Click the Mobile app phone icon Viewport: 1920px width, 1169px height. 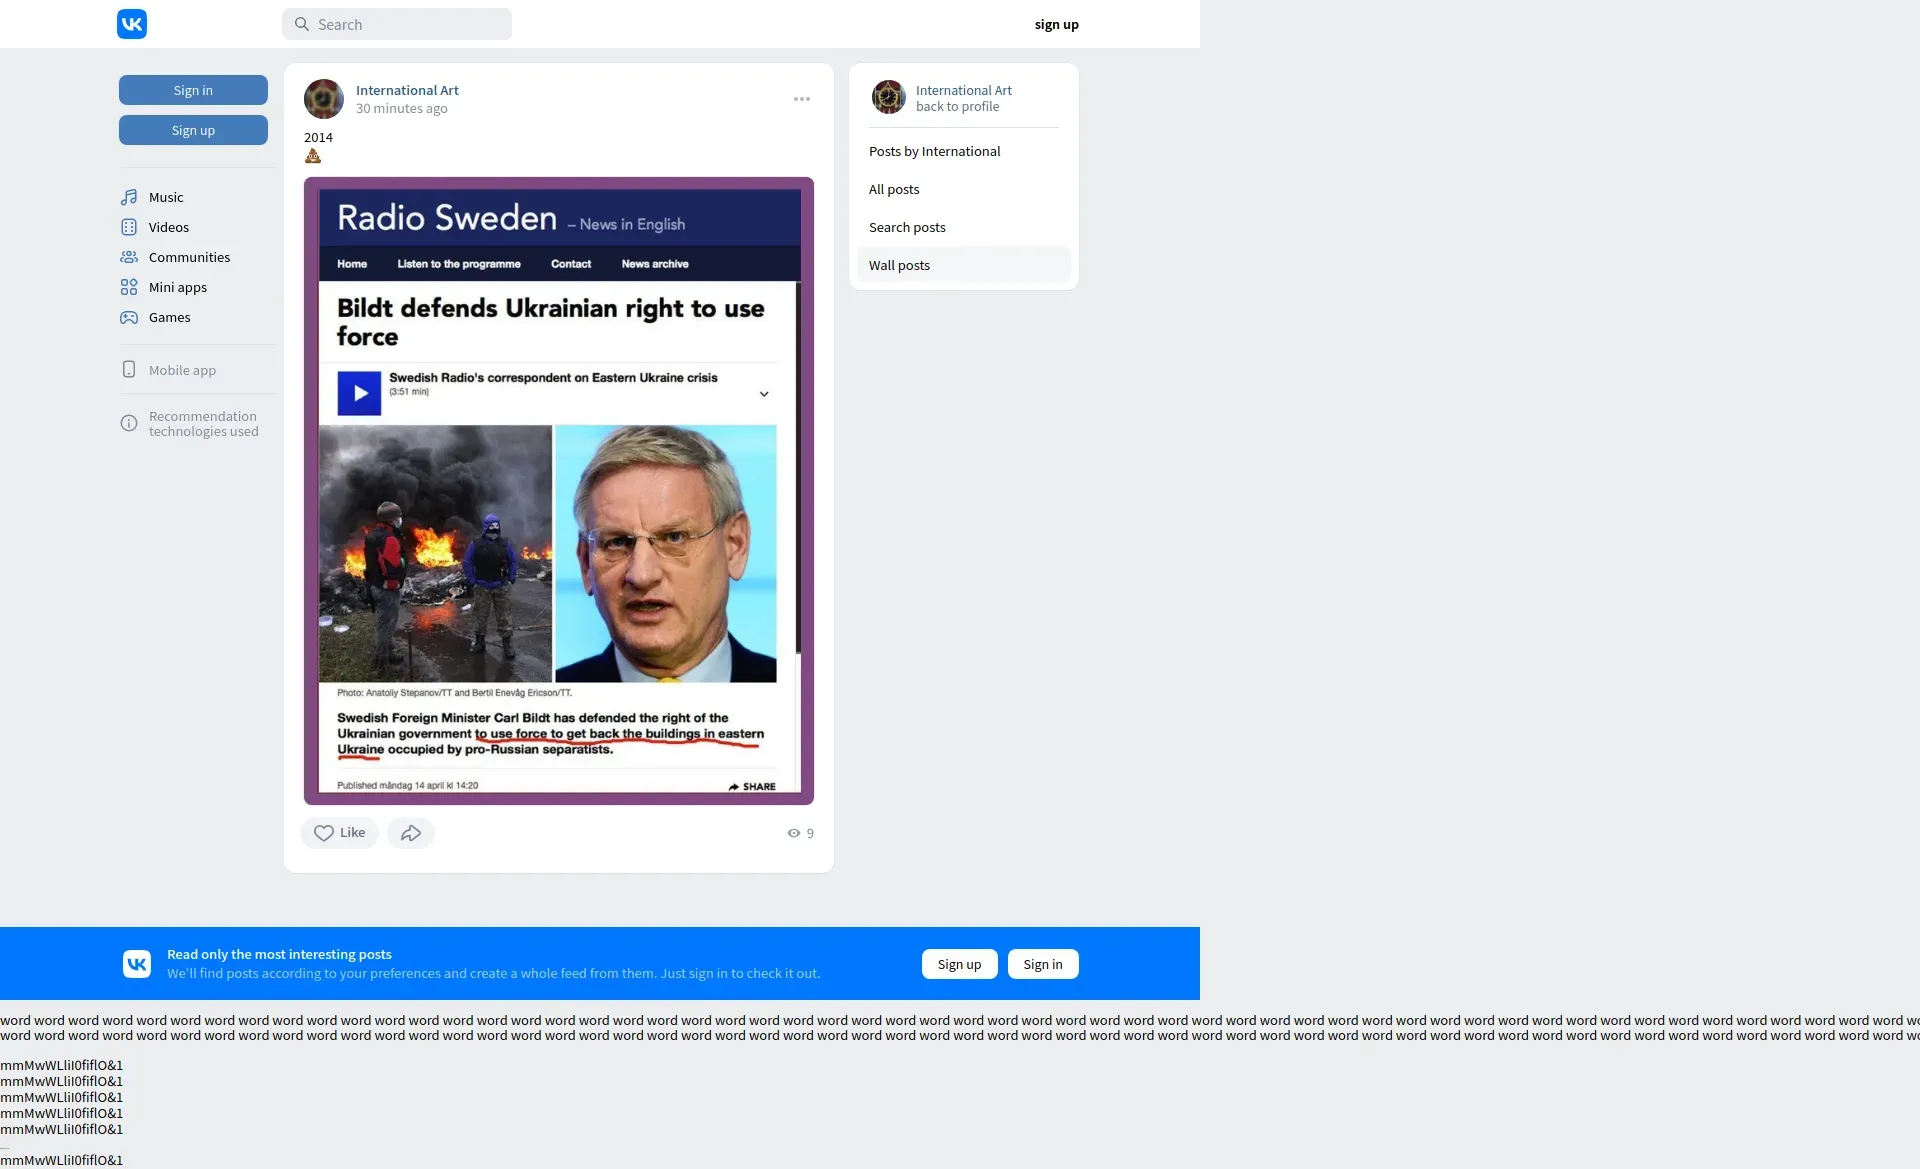129,369
